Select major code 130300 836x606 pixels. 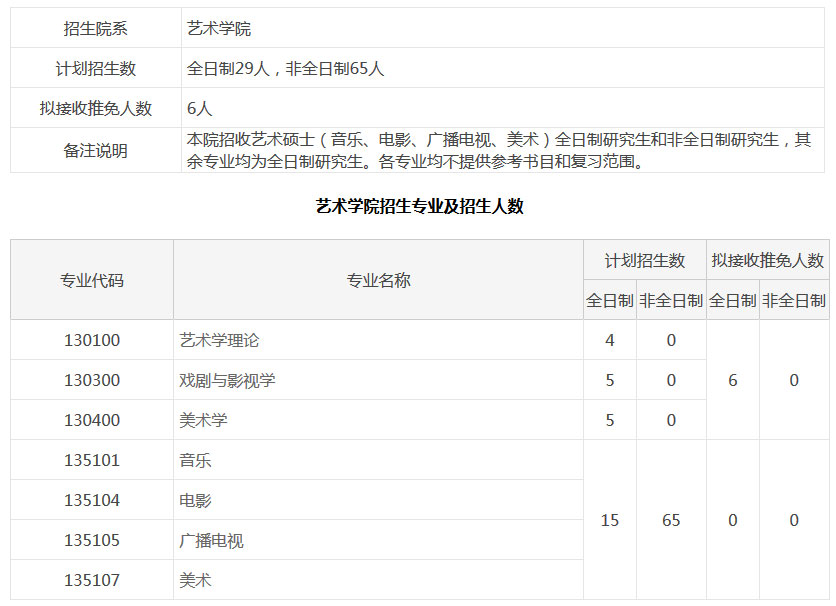(x=92, y=380)
